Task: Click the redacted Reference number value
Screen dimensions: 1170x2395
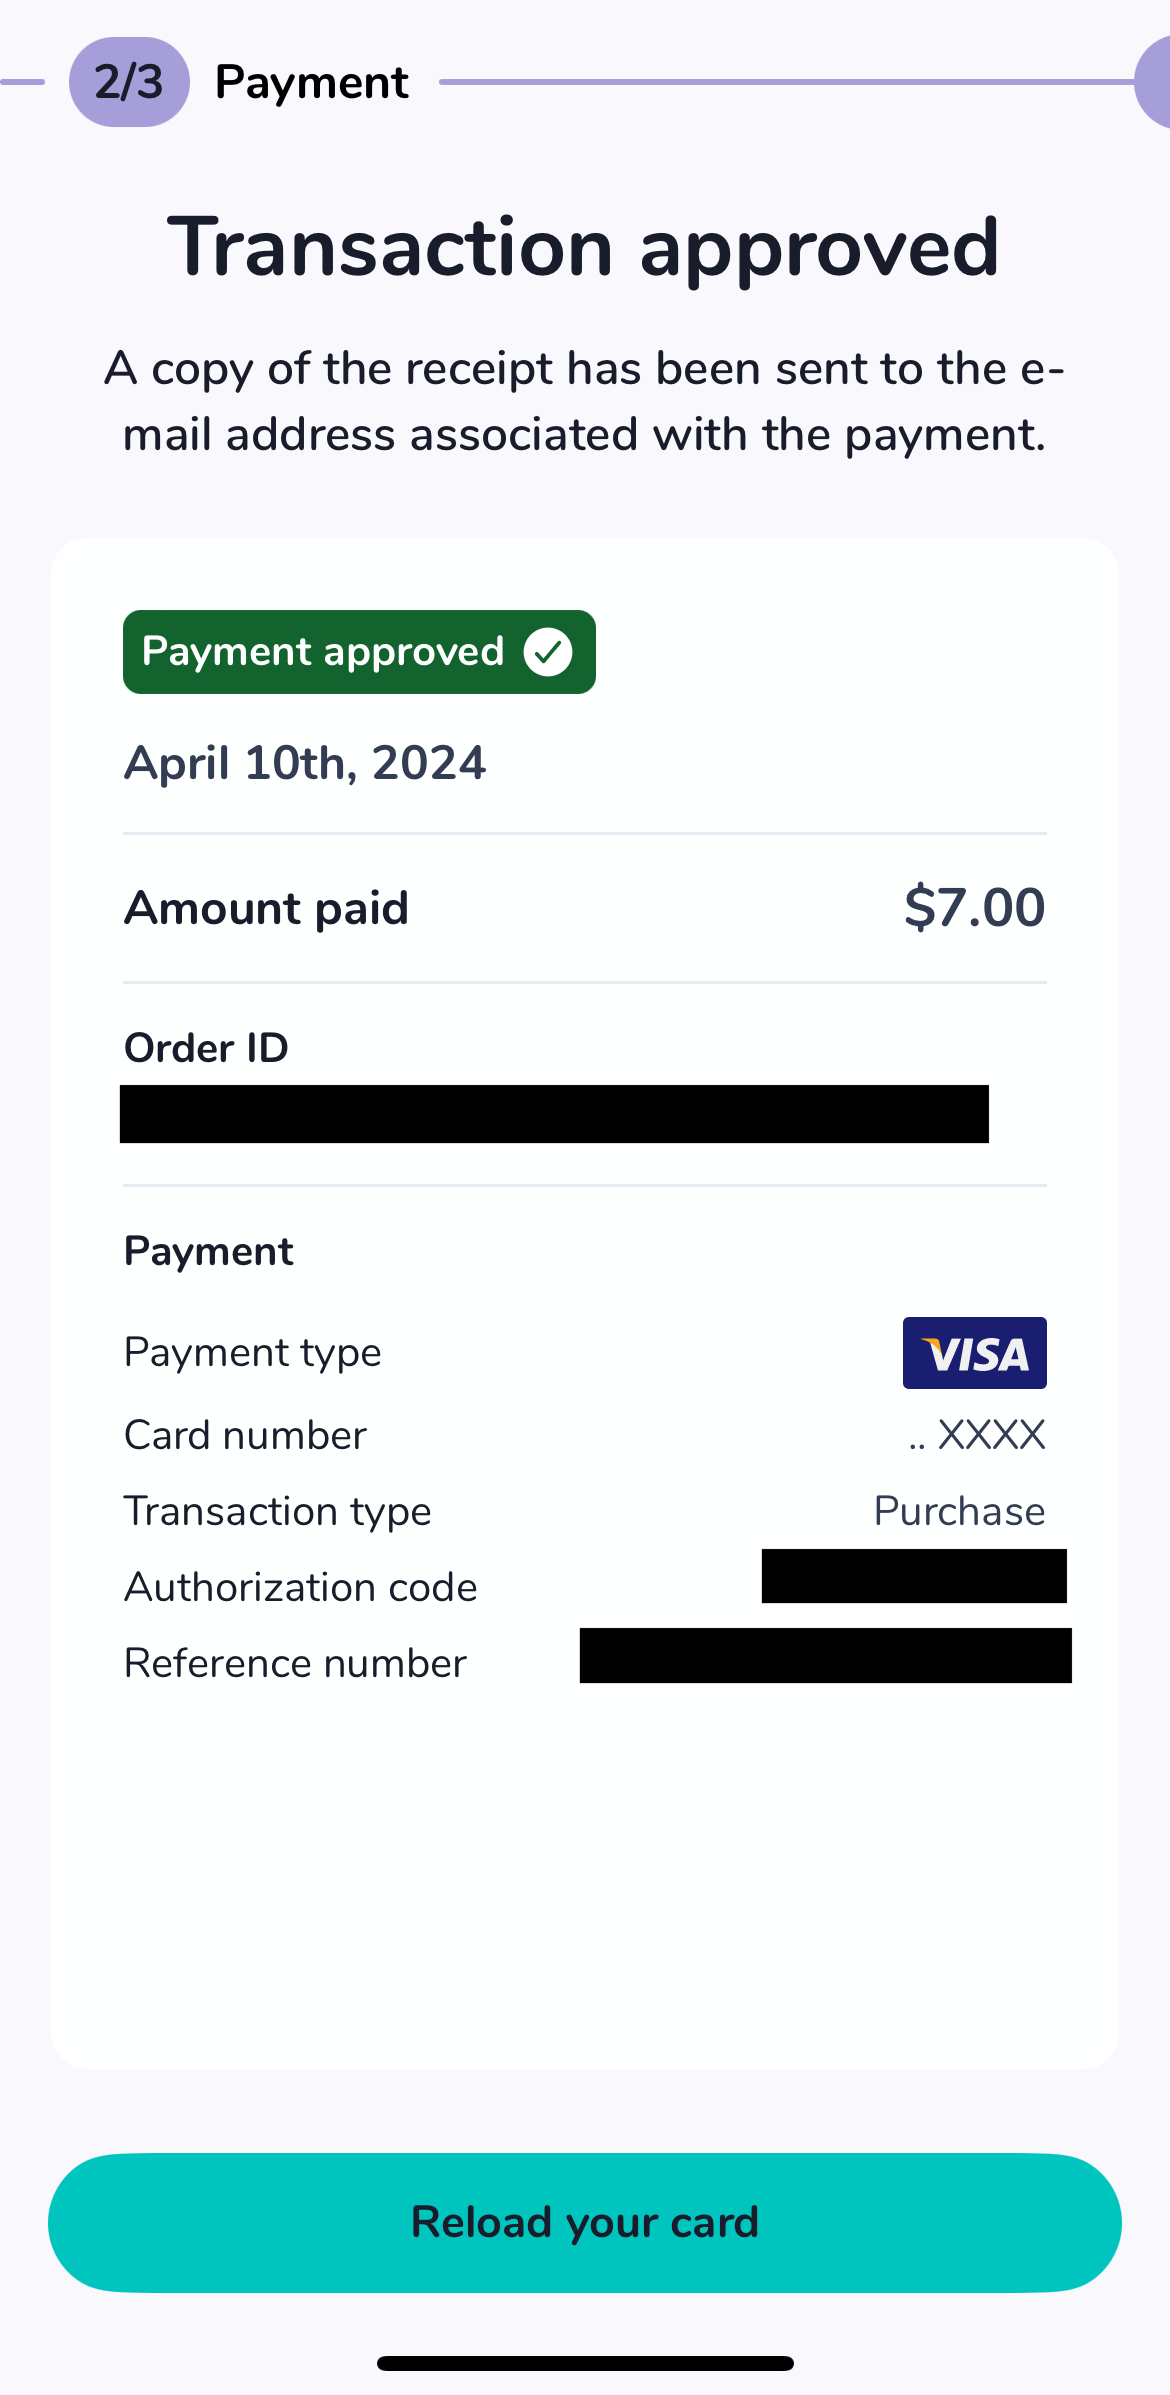Action: pyautogui.click(x=825, y=1655)
